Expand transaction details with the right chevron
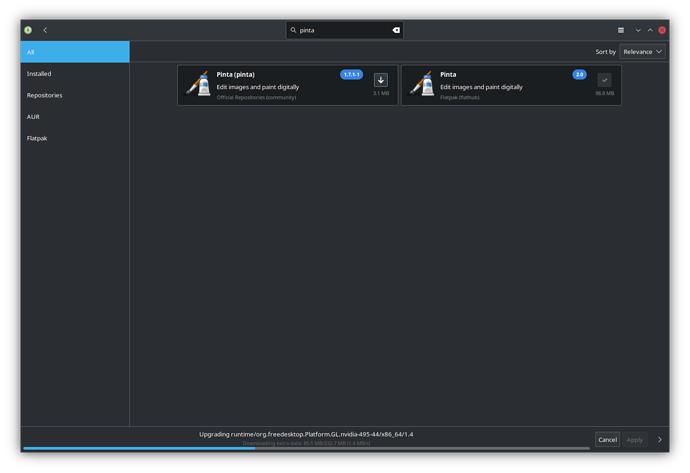This screenshot has width=690, height=473. pyautogui.click(x=660, y=440)
